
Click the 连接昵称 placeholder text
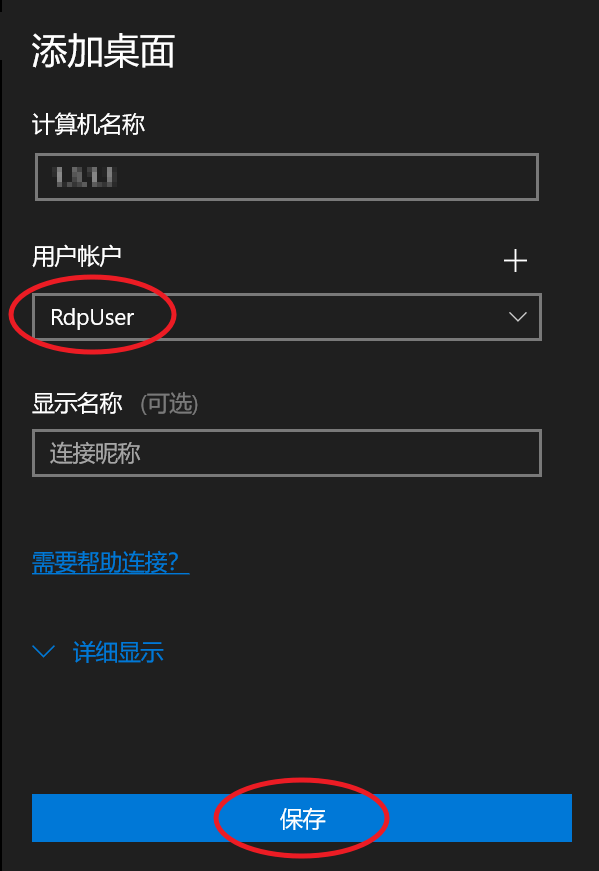pos(95,453)
